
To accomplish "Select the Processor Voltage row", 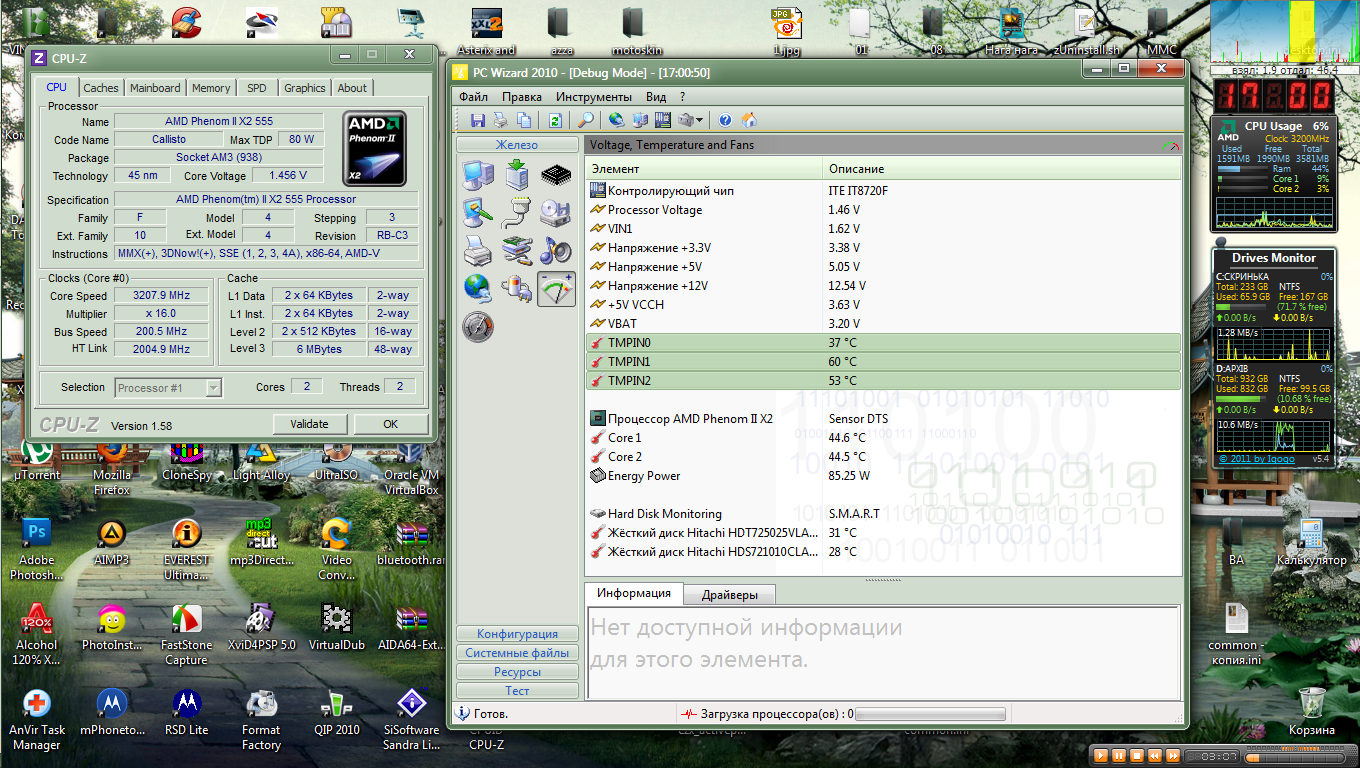I will tap(883, 210).
